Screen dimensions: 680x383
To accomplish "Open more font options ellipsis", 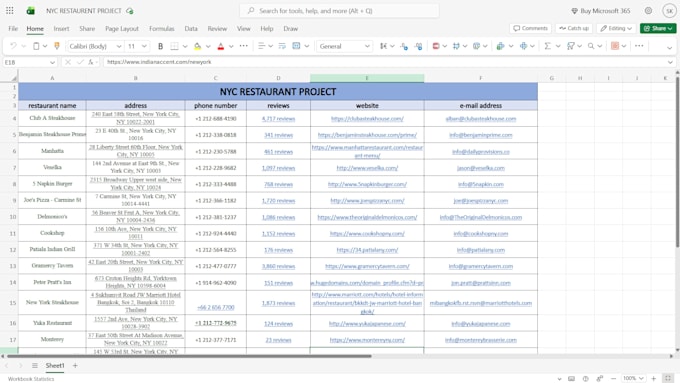I will click(244, 46).
